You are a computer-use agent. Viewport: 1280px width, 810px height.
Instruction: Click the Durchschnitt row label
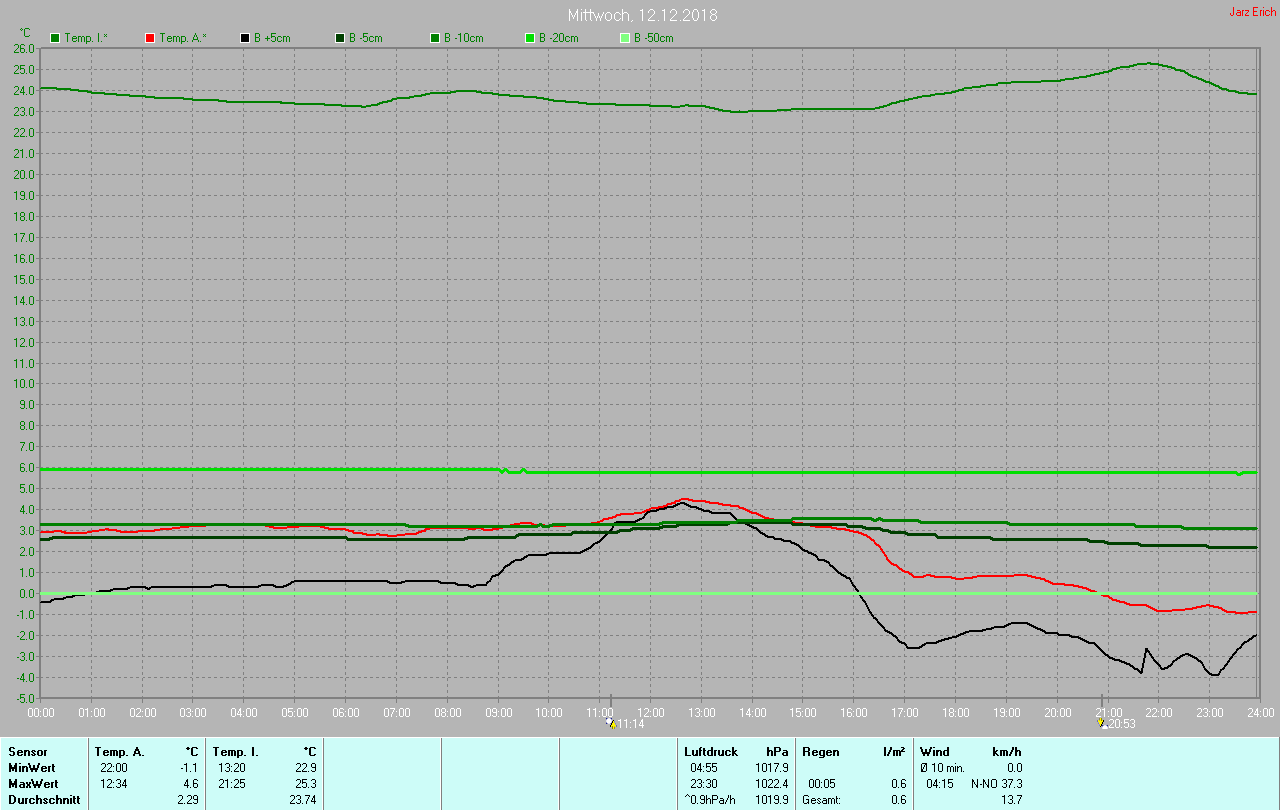[44, 799]
